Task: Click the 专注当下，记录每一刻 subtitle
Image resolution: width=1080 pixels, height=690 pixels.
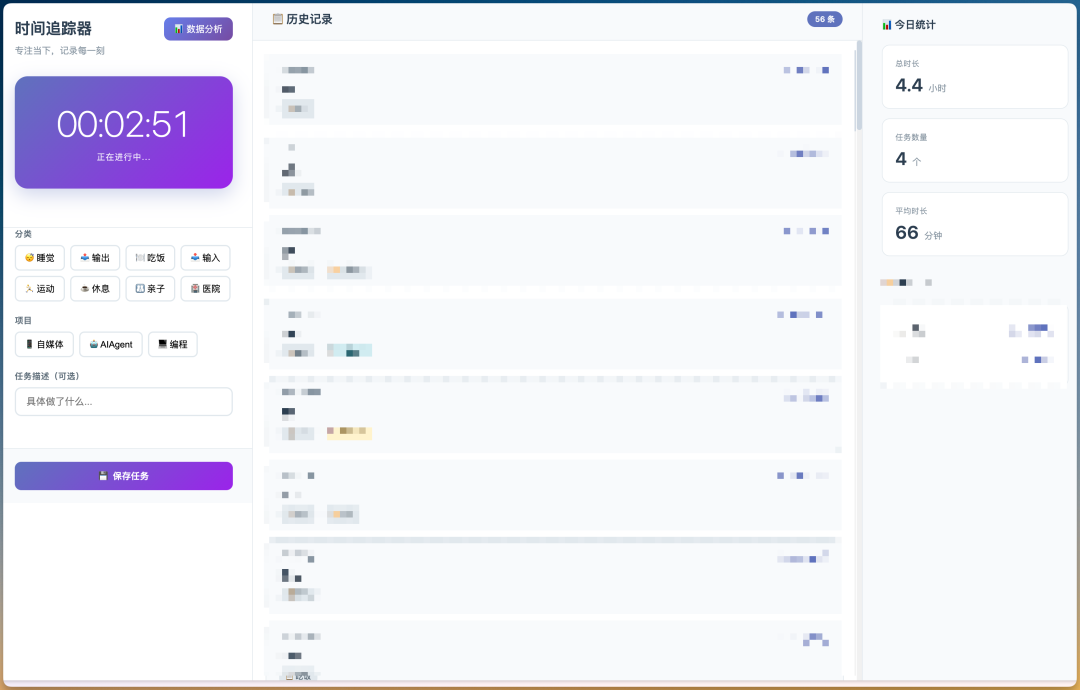Action: click(x=60, y=50)
